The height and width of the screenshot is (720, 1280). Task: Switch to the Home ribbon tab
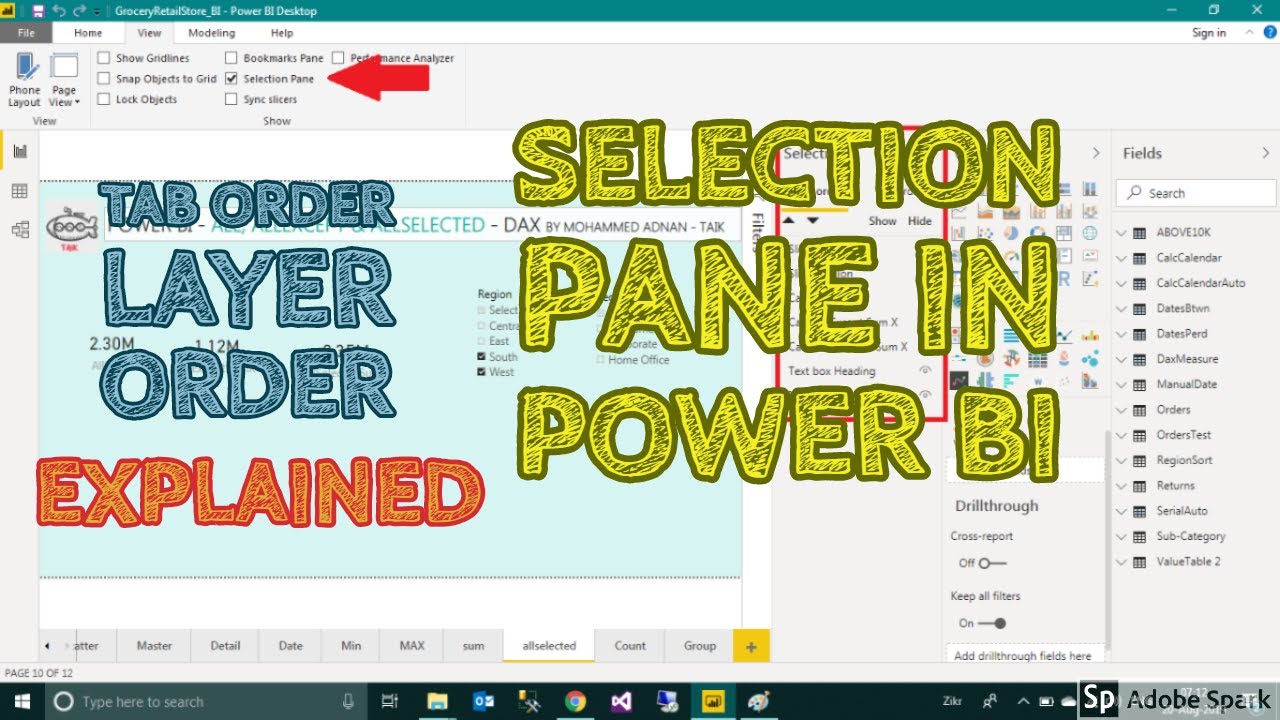tap(88, 33)
